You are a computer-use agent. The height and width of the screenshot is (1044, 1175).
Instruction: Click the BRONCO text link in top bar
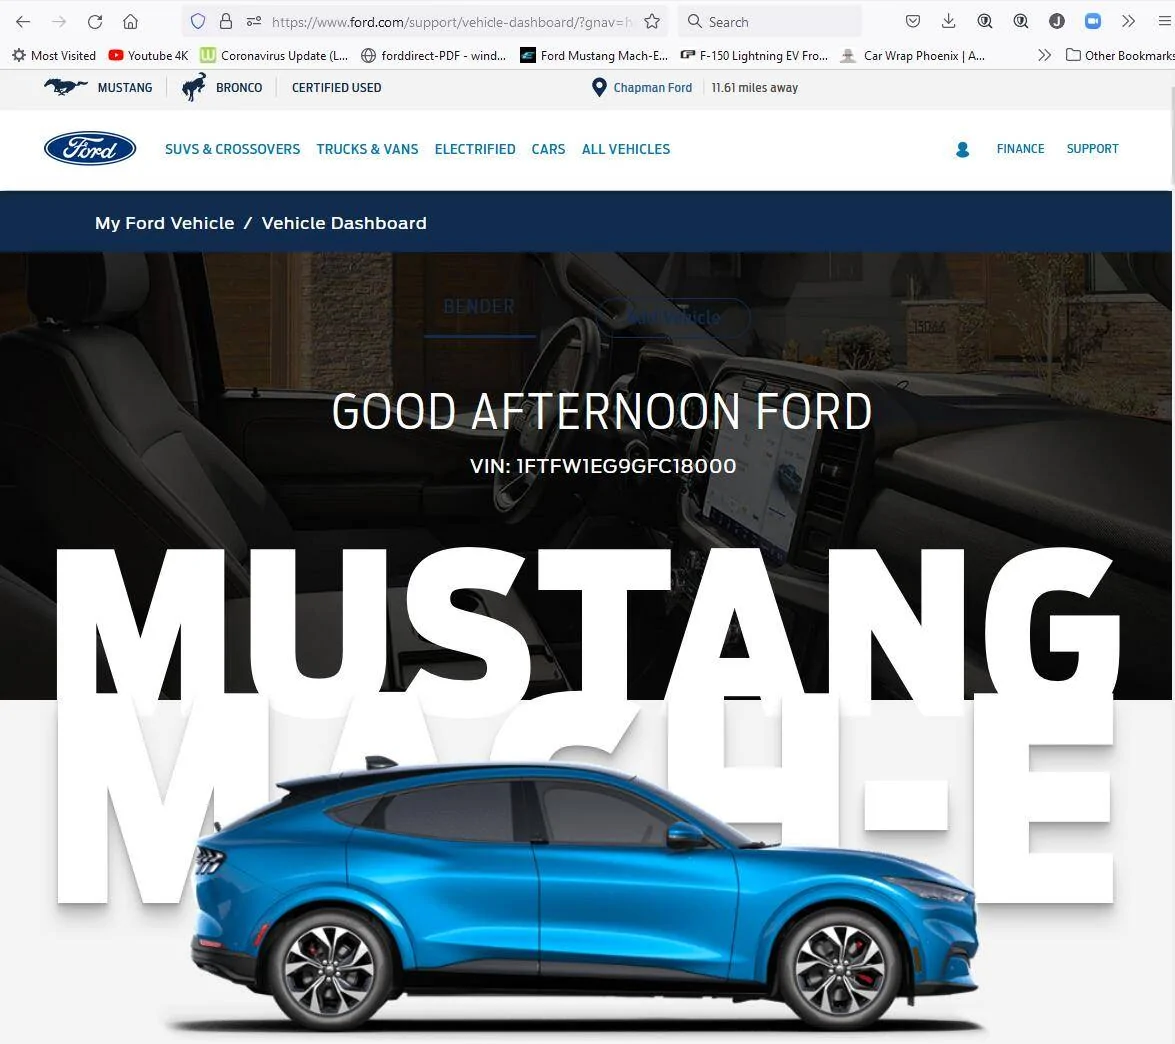click(239, 88)
